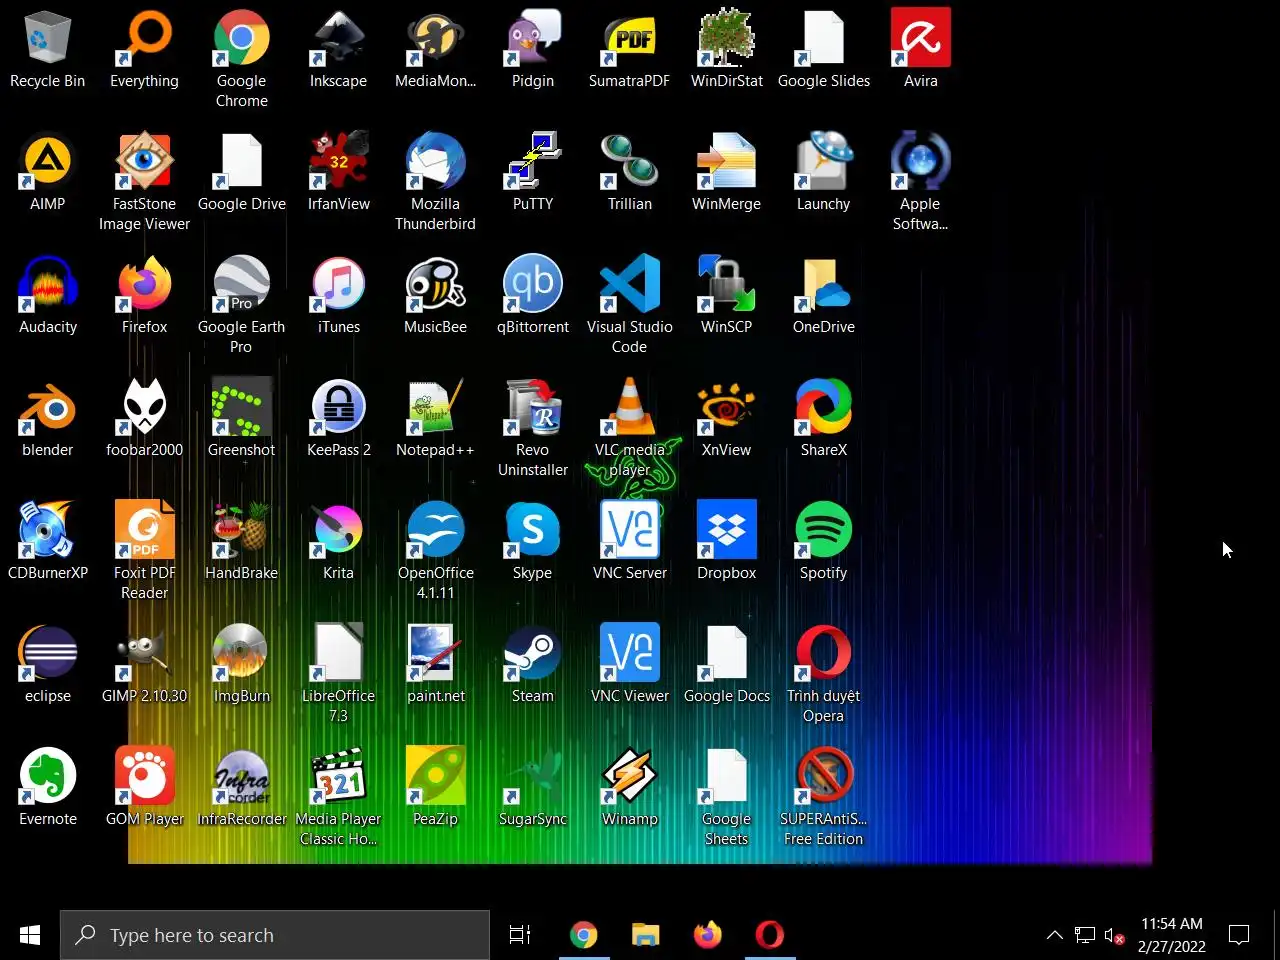
Task: Select the Visual Studio Code icon
Action: point(629,285)
